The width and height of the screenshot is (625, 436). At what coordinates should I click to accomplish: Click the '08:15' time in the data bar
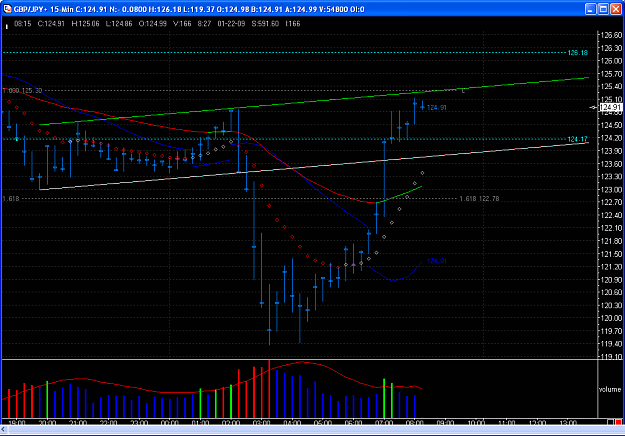tap(23, 24)
